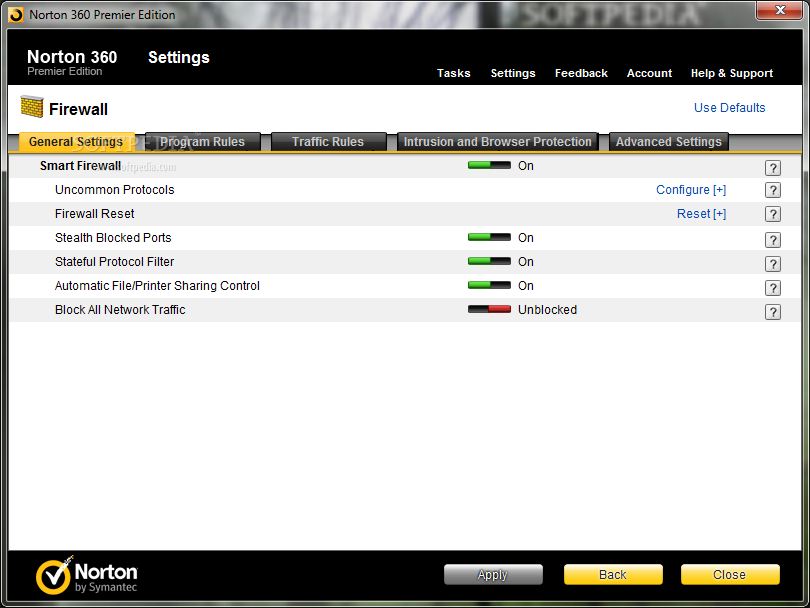Click help icon for Uncommon Protocols
Image resolution: width=810 pixels, height=608 pixels.
pyautogui.click(x=772, y=190)
